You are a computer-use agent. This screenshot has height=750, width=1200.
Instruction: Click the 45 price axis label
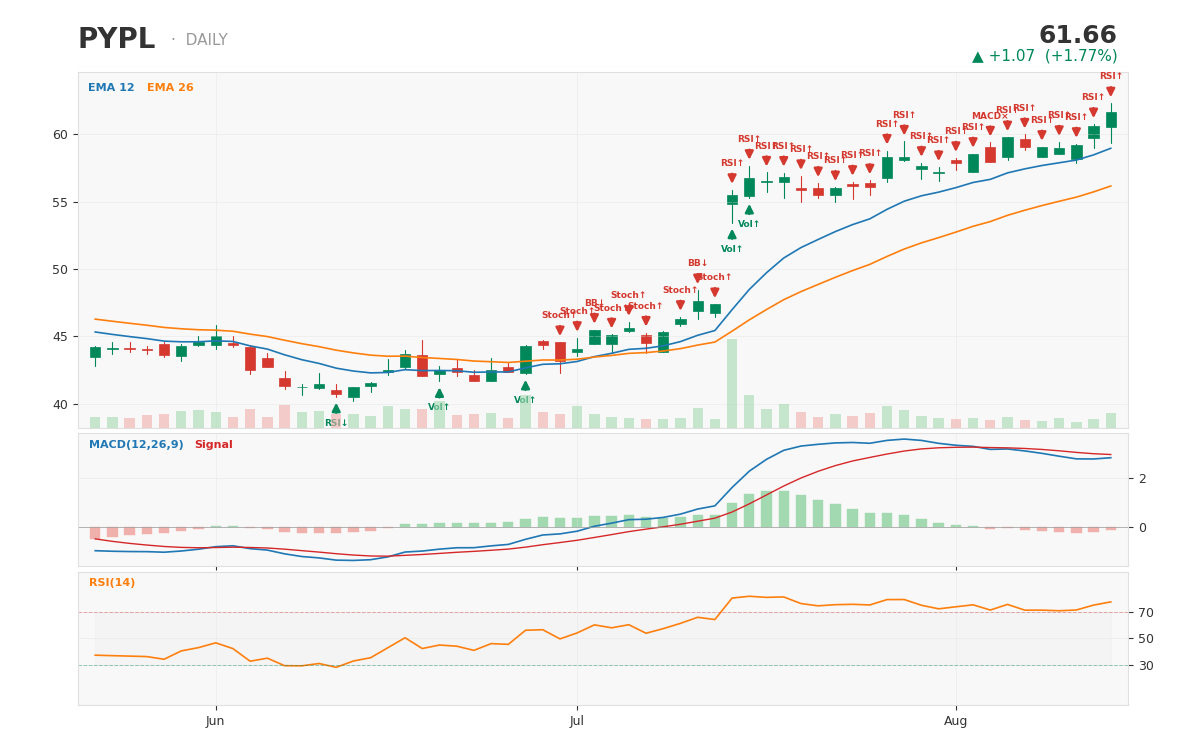point(60,337)
